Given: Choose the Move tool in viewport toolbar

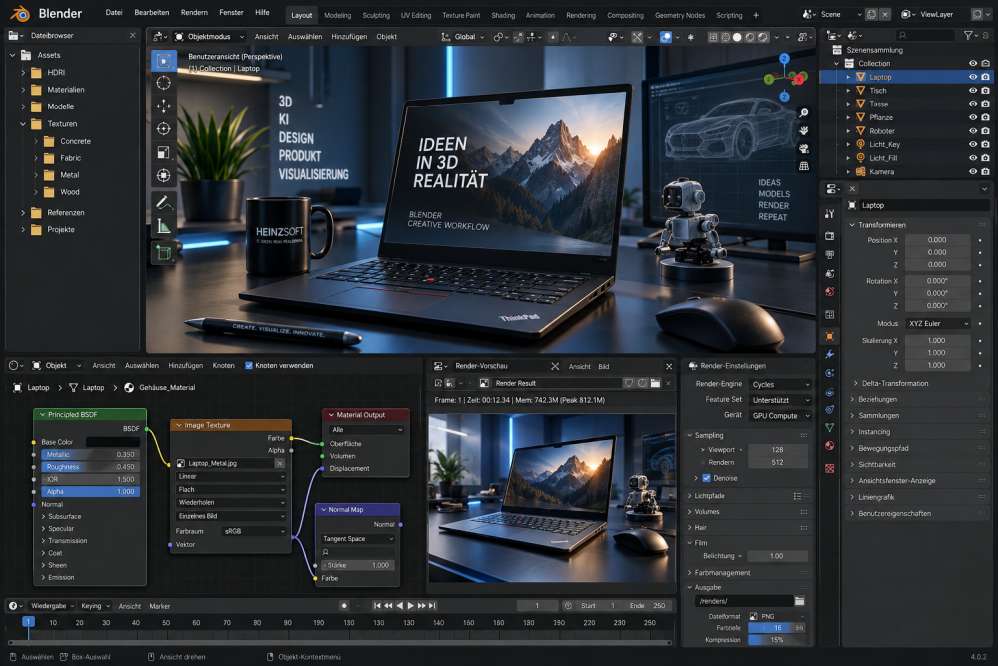Looking at the screenshot, I should coord(164,106).
